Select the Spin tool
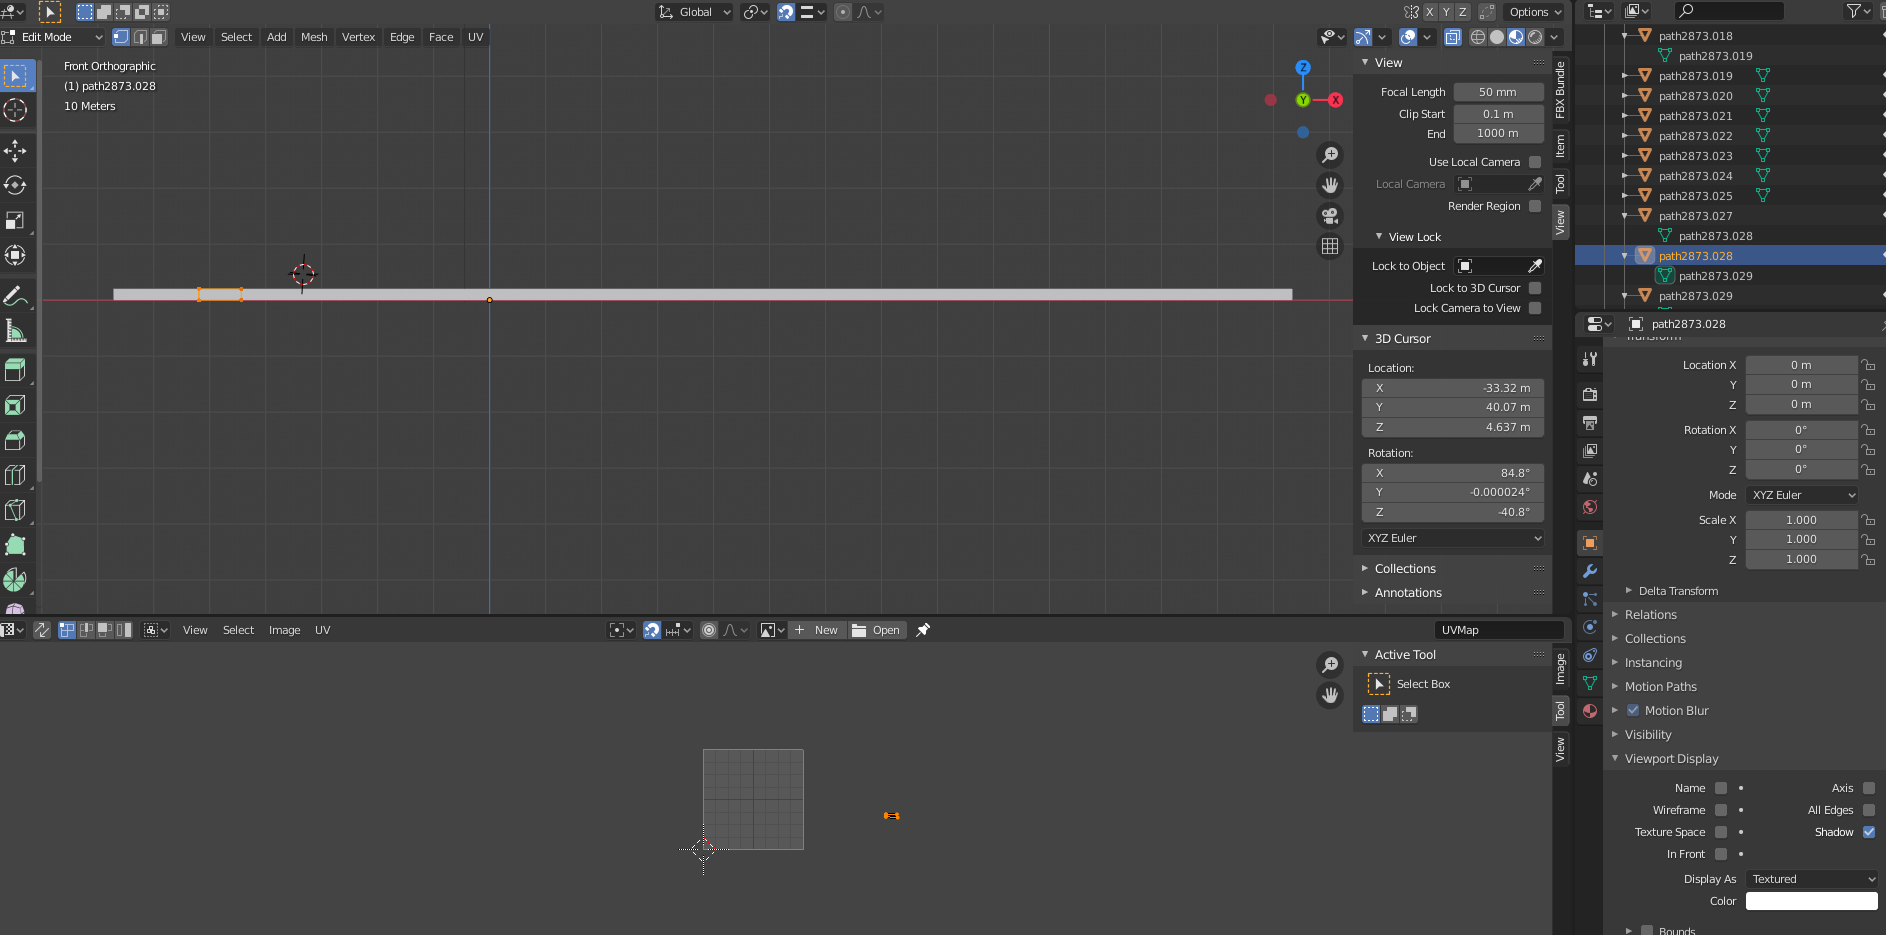The height and width of the screenshot is (935, 1886). 15,581
